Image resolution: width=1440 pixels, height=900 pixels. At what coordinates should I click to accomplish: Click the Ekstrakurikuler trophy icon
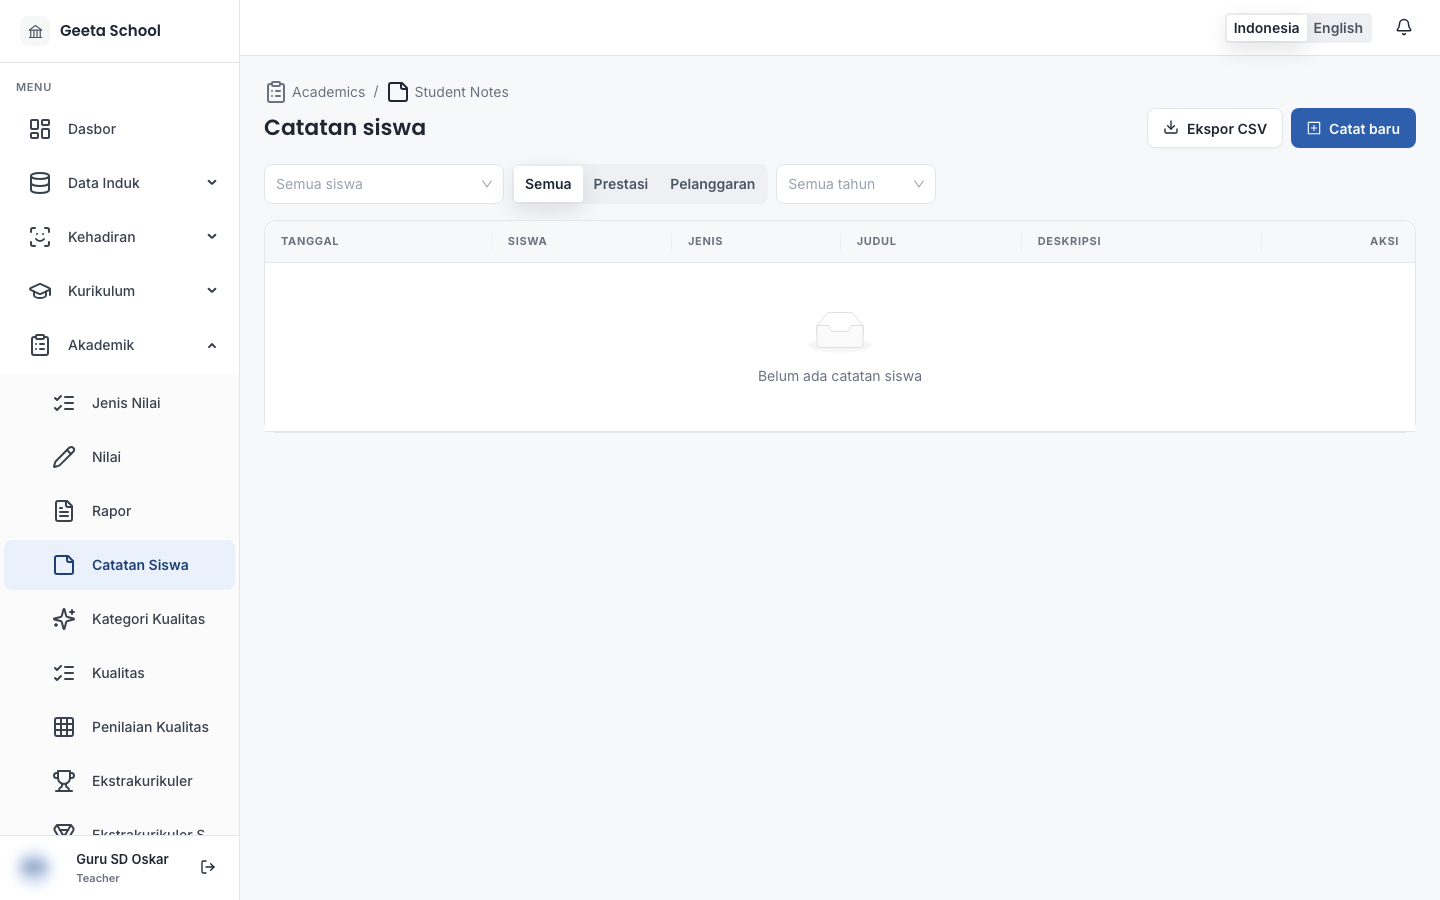click(x=64, y=781)
